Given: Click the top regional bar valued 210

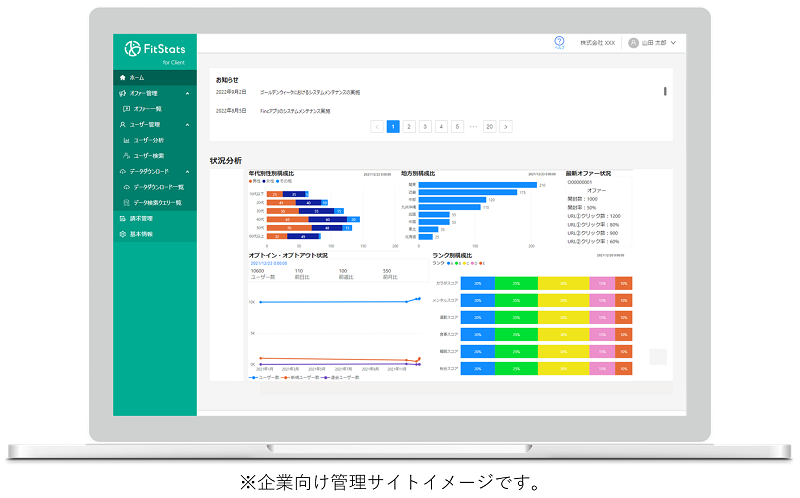Looking at the screenshot, I should click(x=478, y=185).
